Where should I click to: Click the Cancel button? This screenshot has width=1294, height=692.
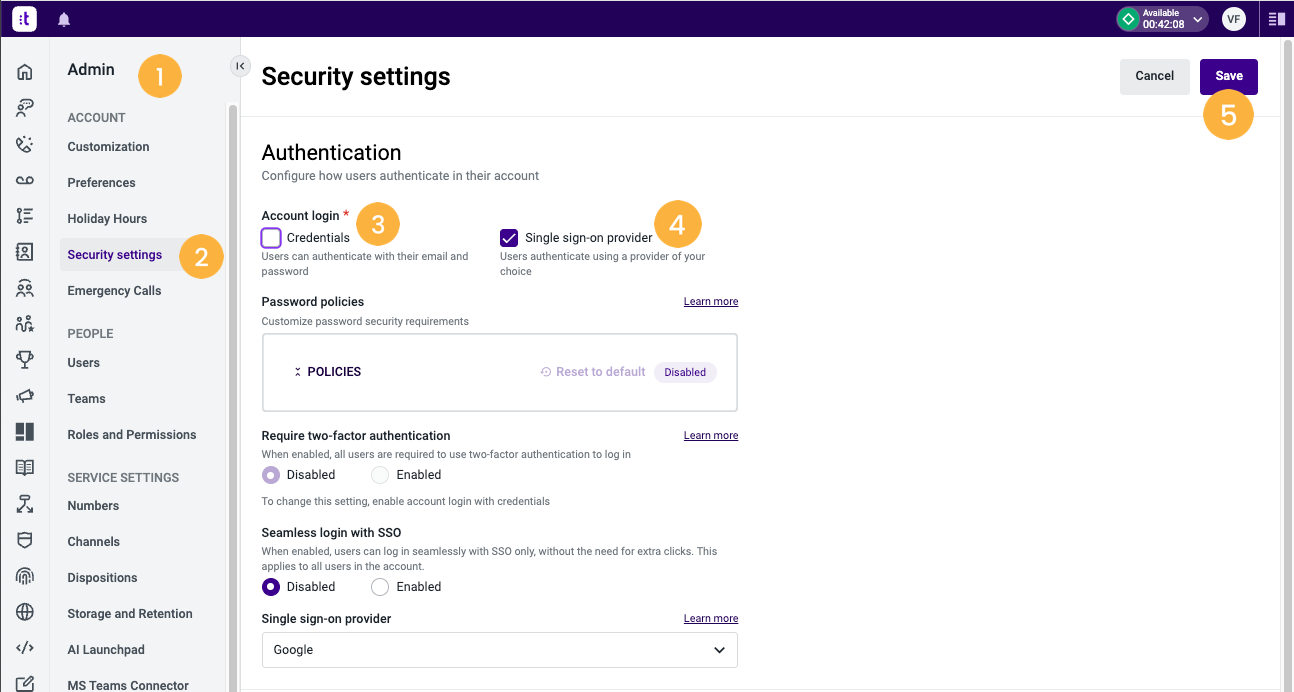coord(1155,77)
